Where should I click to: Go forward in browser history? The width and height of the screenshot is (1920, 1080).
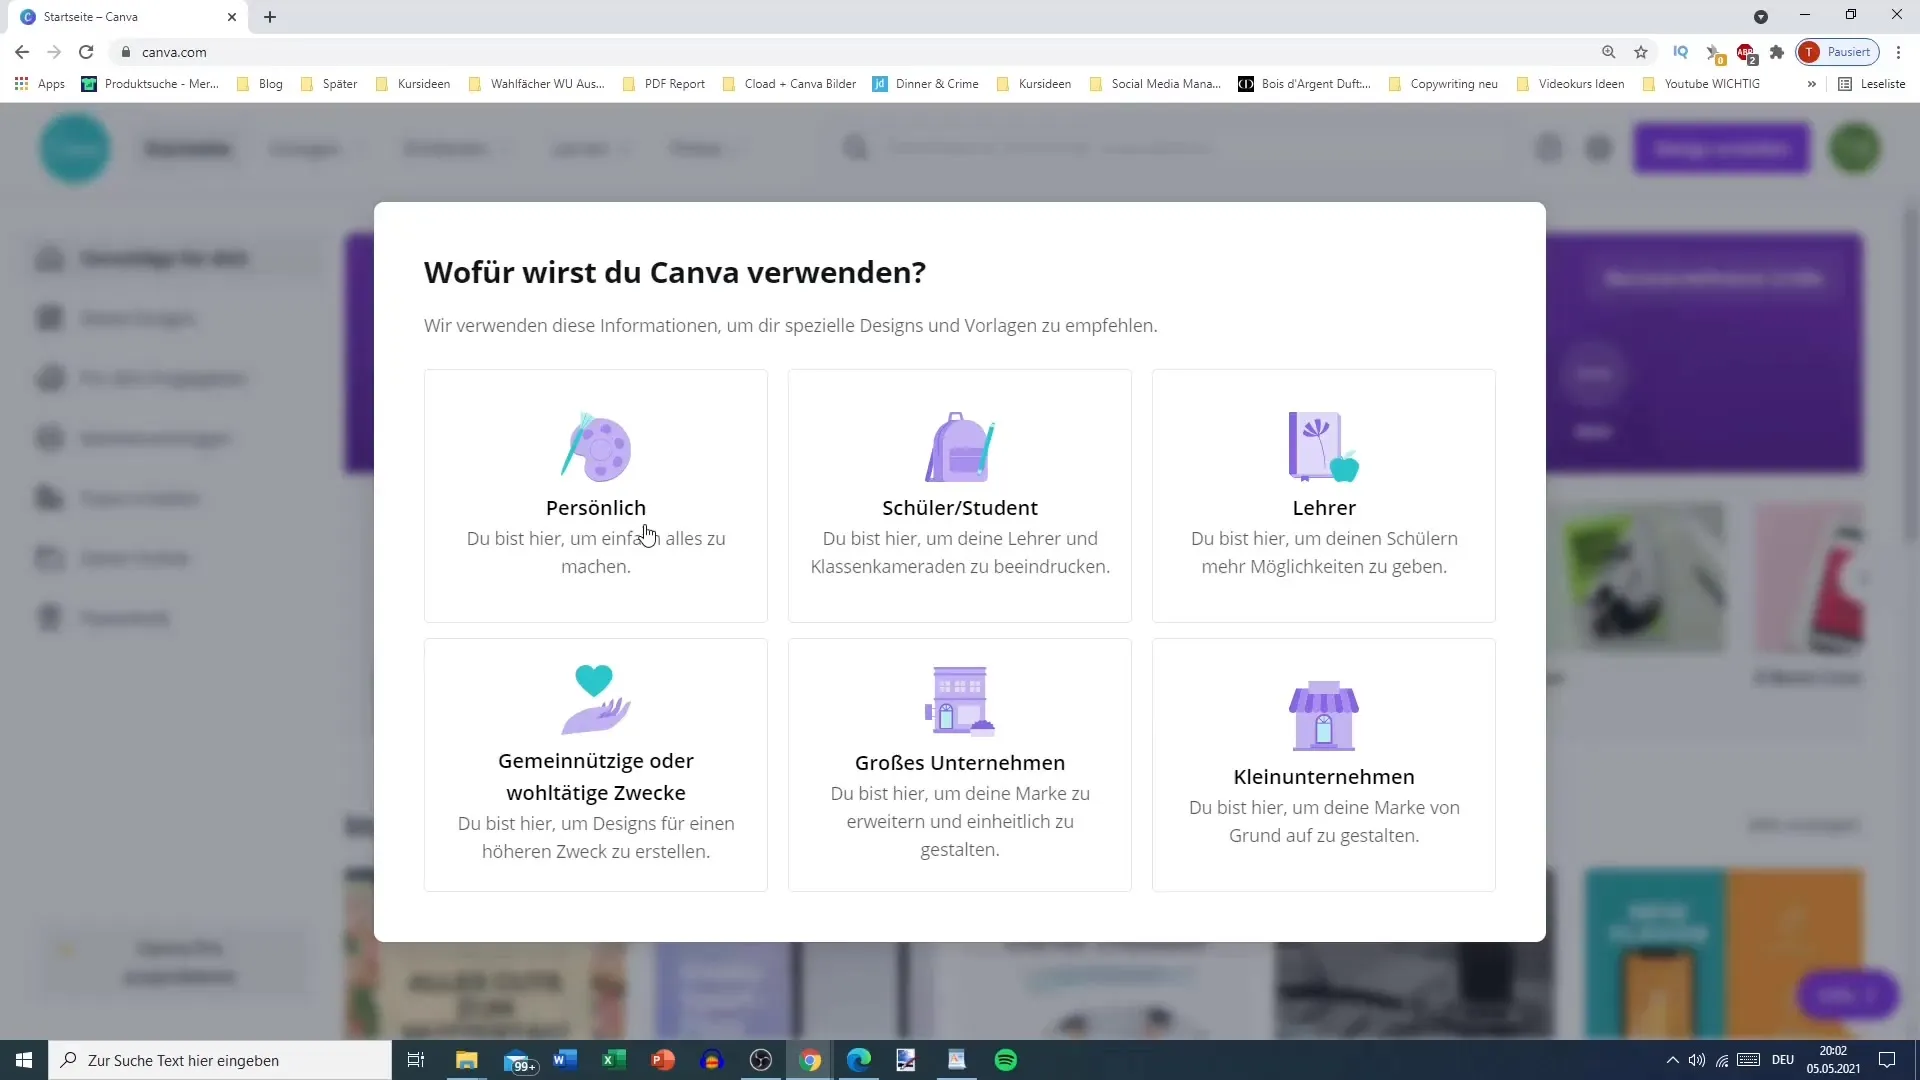point(54,52)
